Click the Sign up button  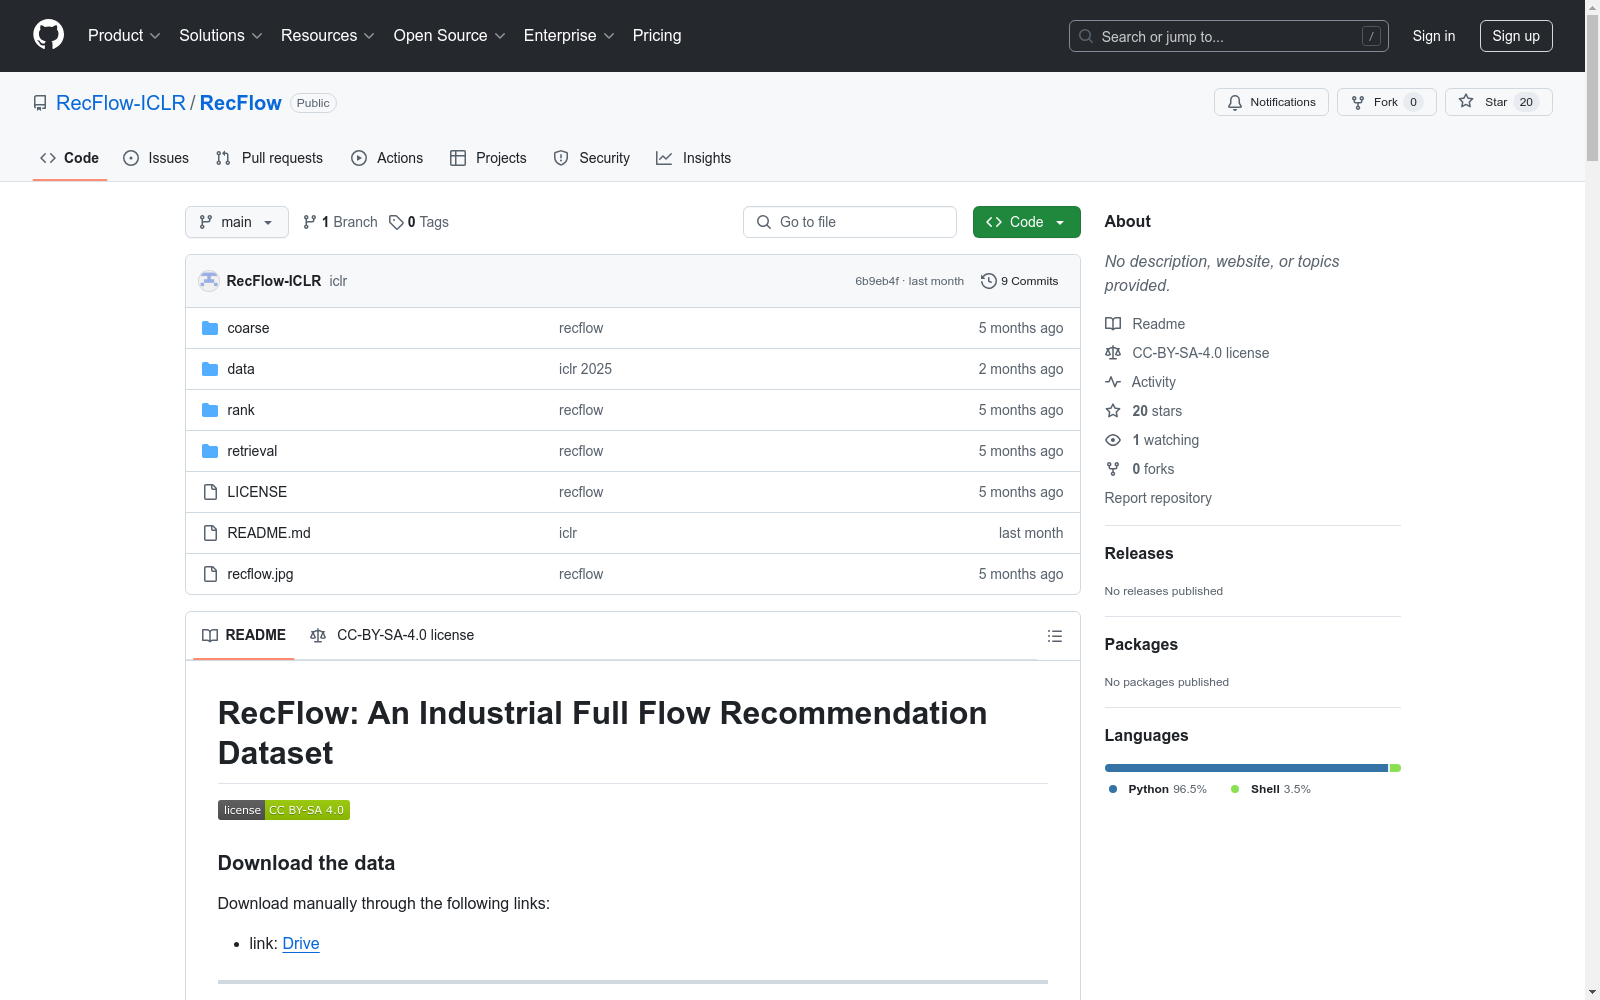tap(1516, 36)
